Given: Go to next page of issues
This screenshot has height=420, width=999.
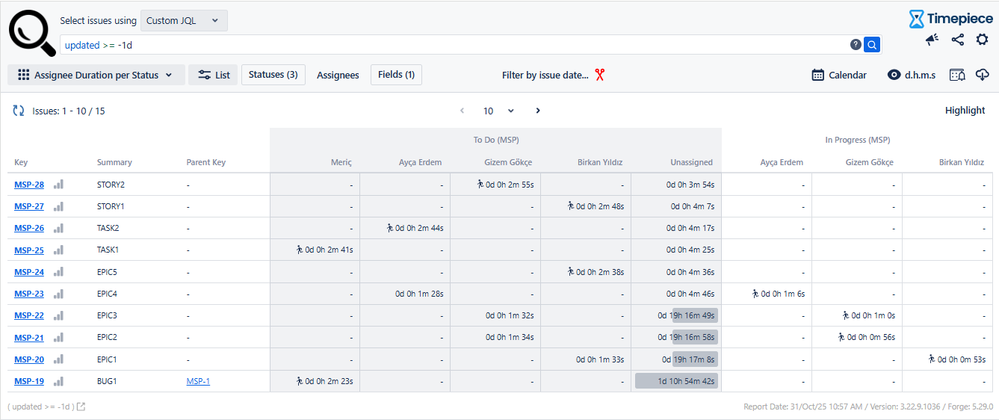Looking at the screenshot, I should tap(538, 111).
